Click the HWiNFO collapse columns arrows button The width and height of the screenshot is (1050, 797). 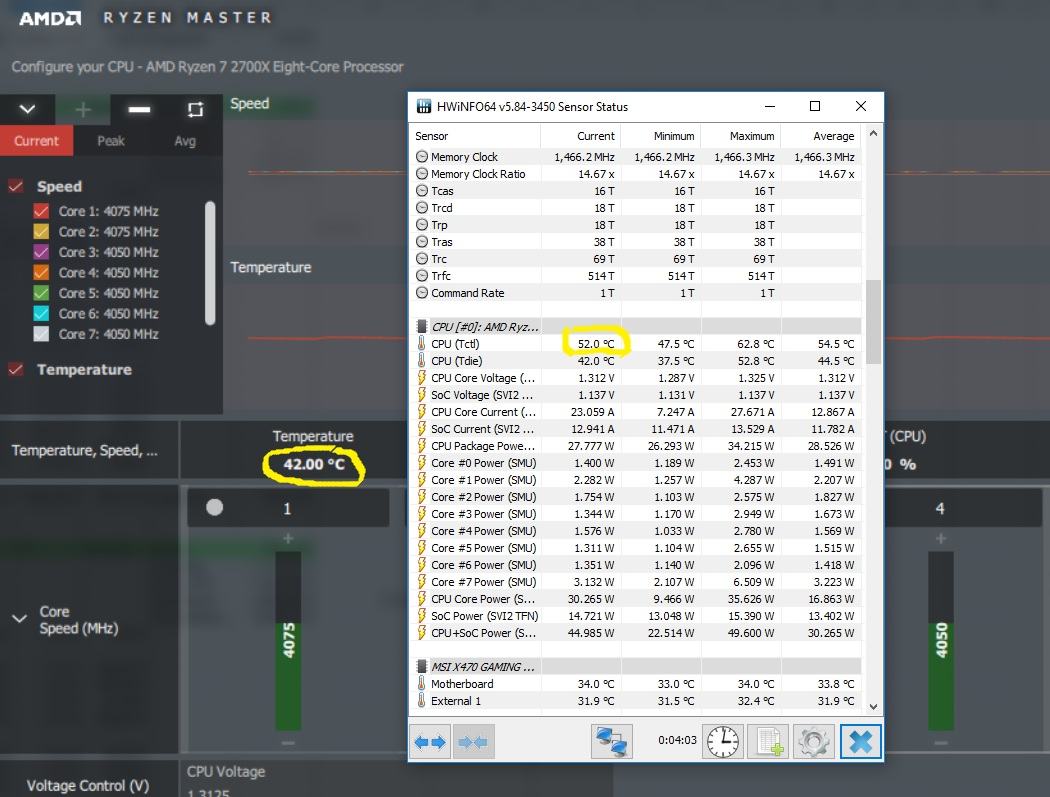473,741
